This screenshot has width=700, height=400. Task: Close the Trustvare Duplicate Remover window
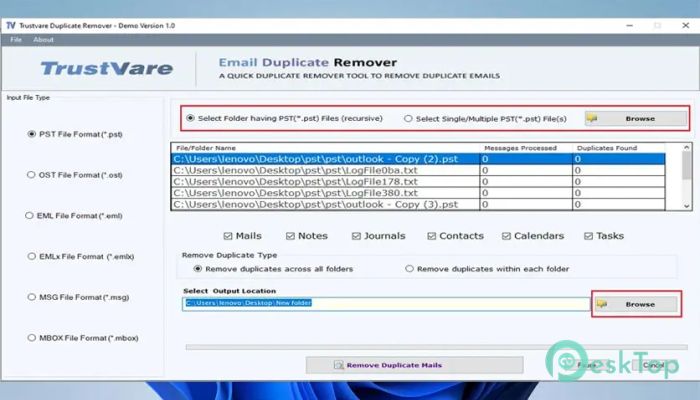click(686, 25)
